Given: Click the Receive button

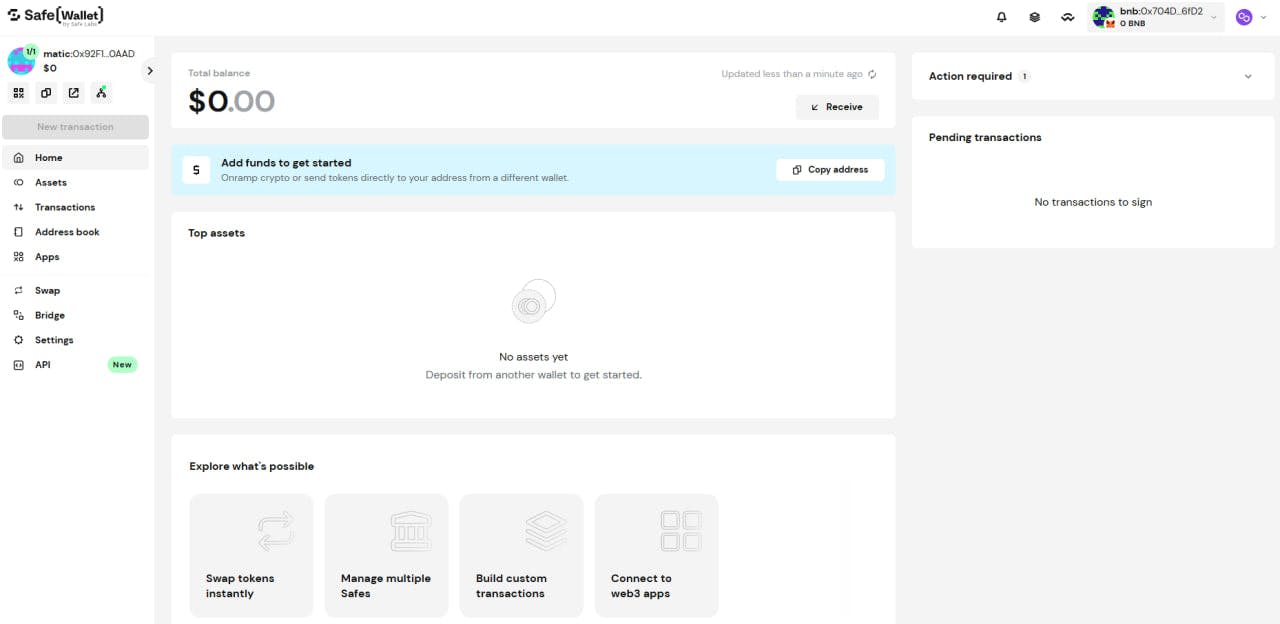Looking at the screenshot, I should click(x=837, y=107).
